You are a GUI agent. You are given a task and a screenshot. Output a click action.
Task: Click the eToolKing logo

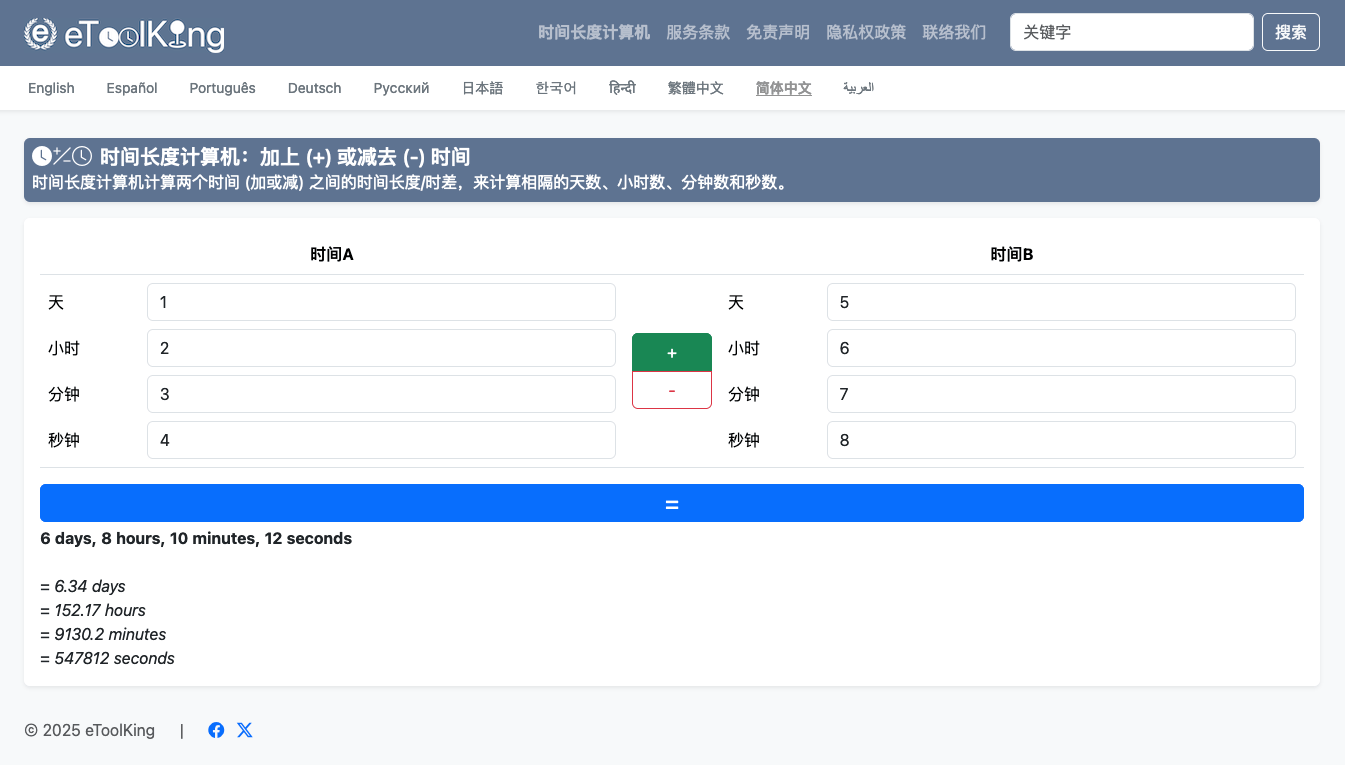coord(124,34)
